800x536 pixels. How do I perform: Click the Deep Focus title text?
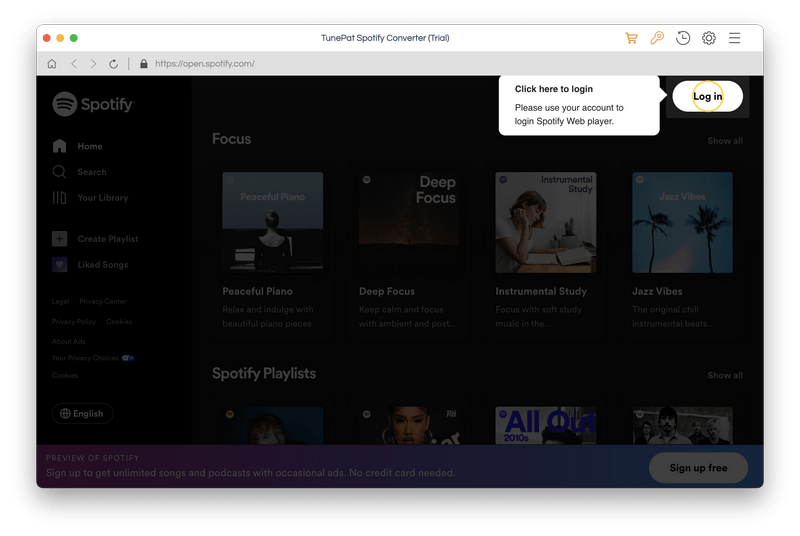point(387,291)
